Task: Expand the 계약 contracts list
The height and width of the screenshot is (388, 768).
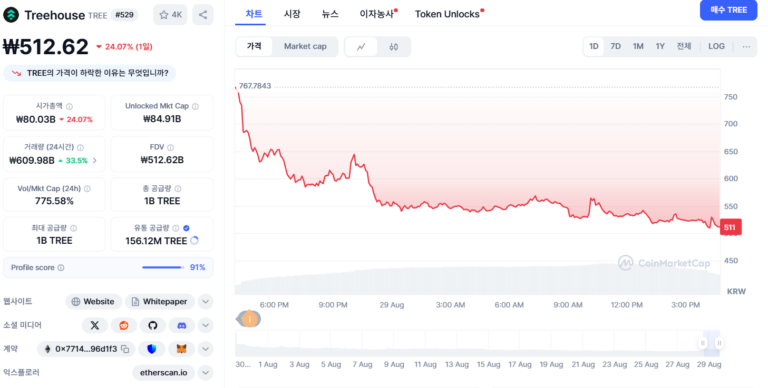Action: [x=206, y=349]
